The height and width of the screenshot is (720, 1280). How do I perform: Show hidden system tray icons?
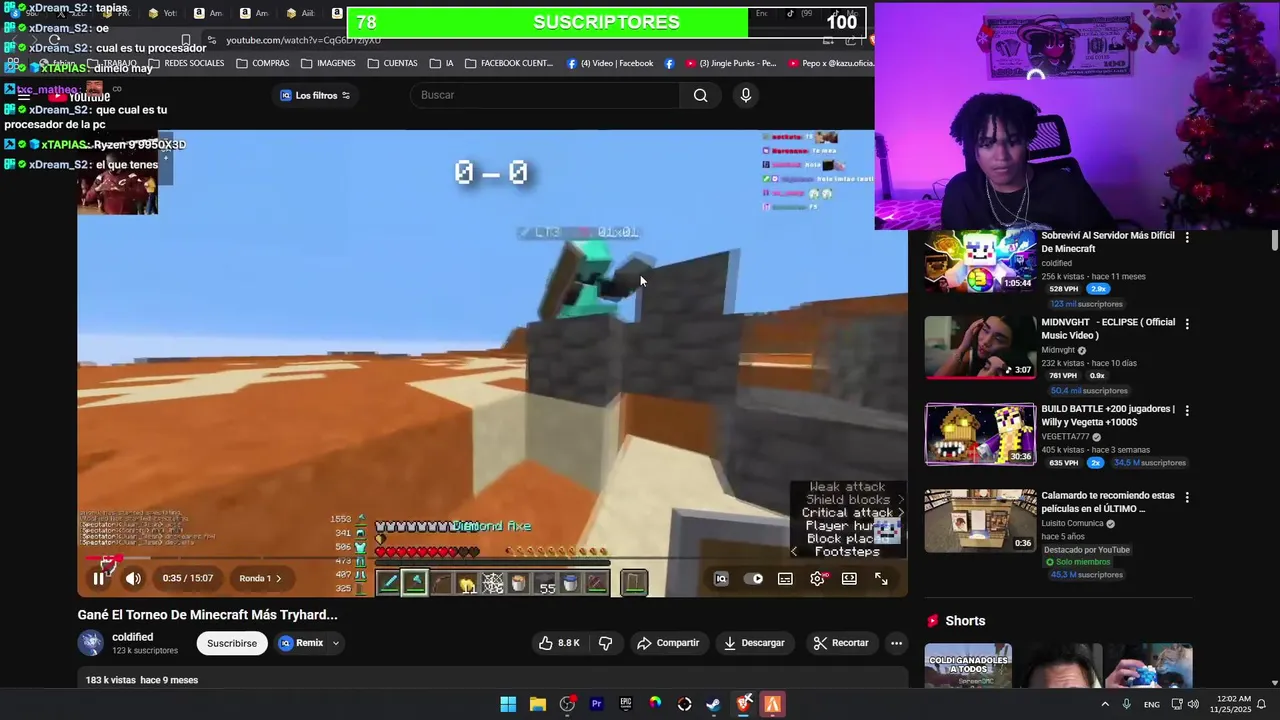point(1105,704)
